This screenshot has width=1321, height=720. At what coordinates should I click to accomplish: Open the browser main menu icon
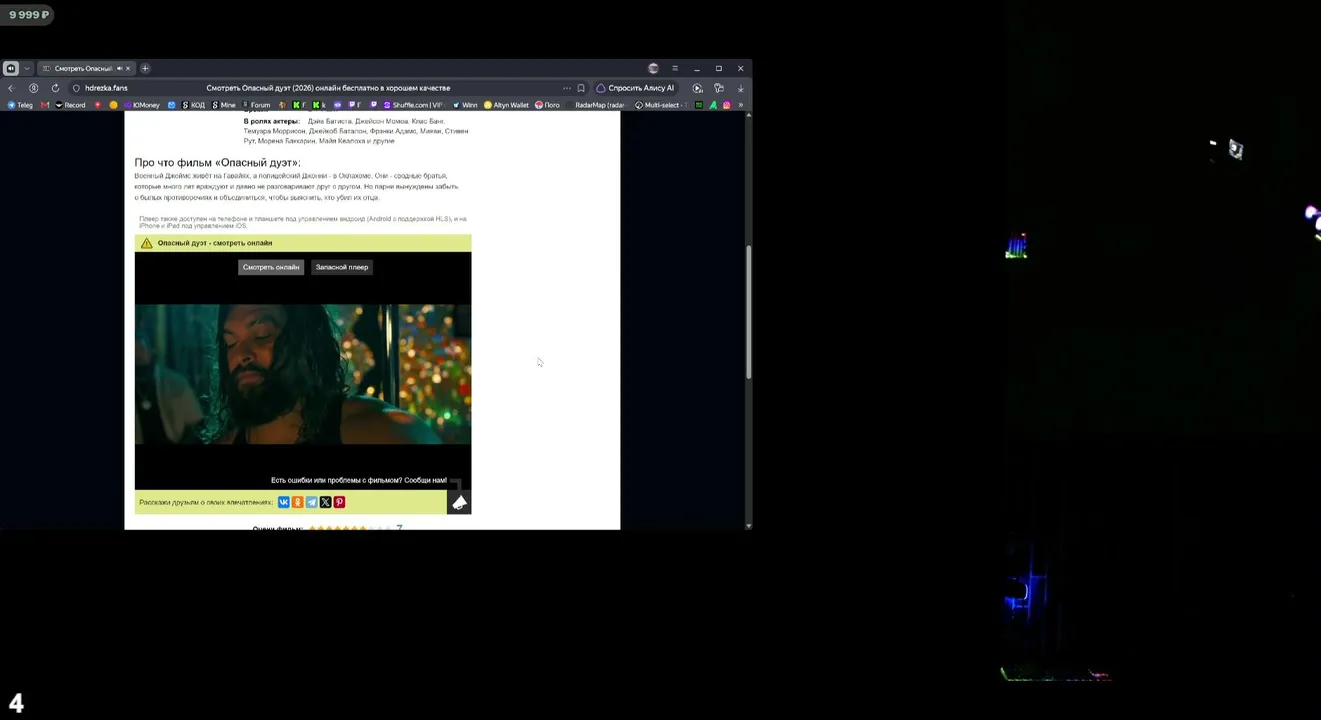[x=675, y=68]
